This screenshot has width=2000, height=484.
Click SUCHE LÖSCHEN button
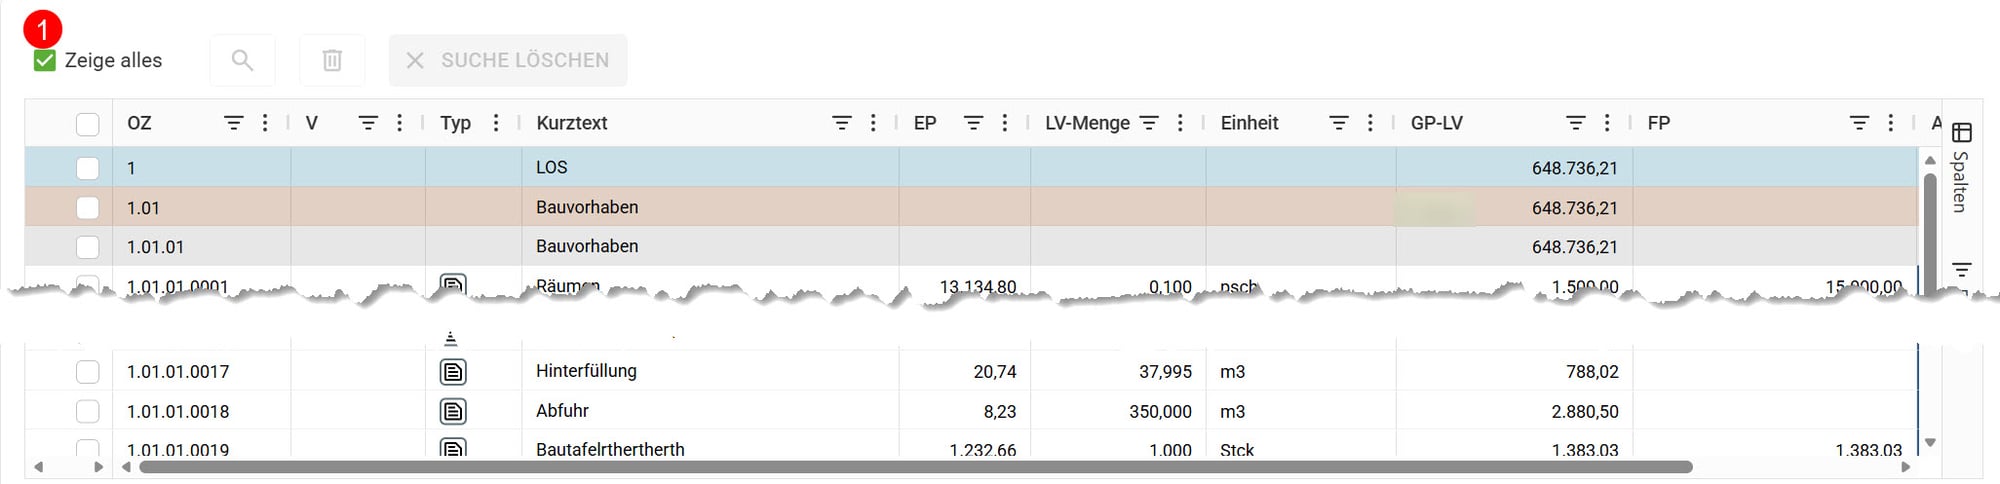click(508, 60)
